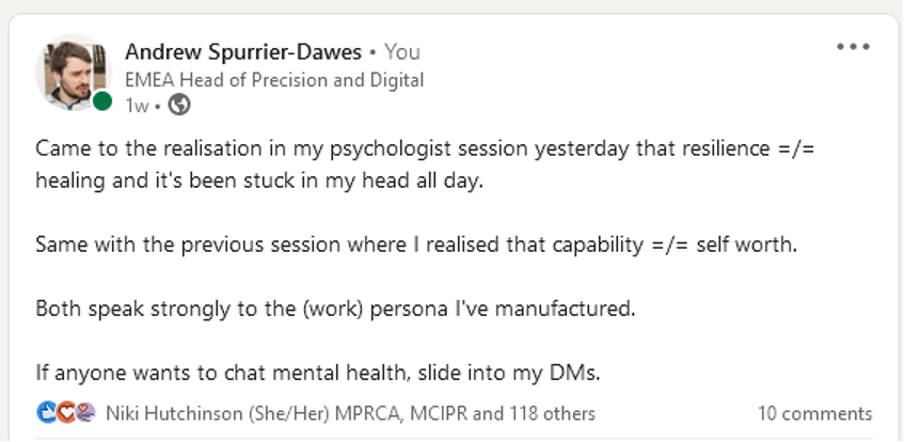Open Andrew Spurrier-Dawes profile name link

click(243, 52)
